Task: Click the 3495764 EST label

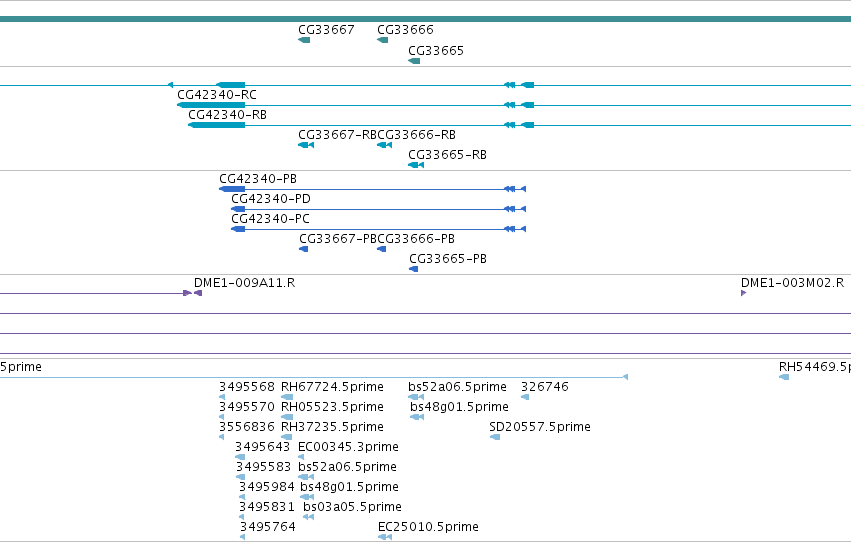Action: pyautogui.click(x=268, y=528)
